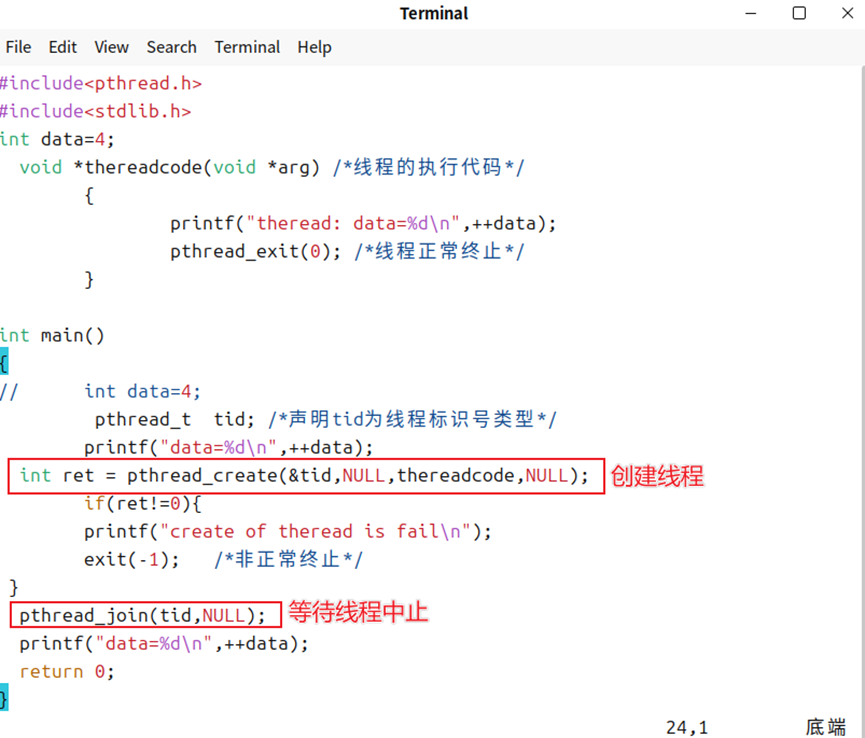865x738 pixels.
Task: Place cursor on 'int data=4;' global declaration
Action: coord(57,140)
